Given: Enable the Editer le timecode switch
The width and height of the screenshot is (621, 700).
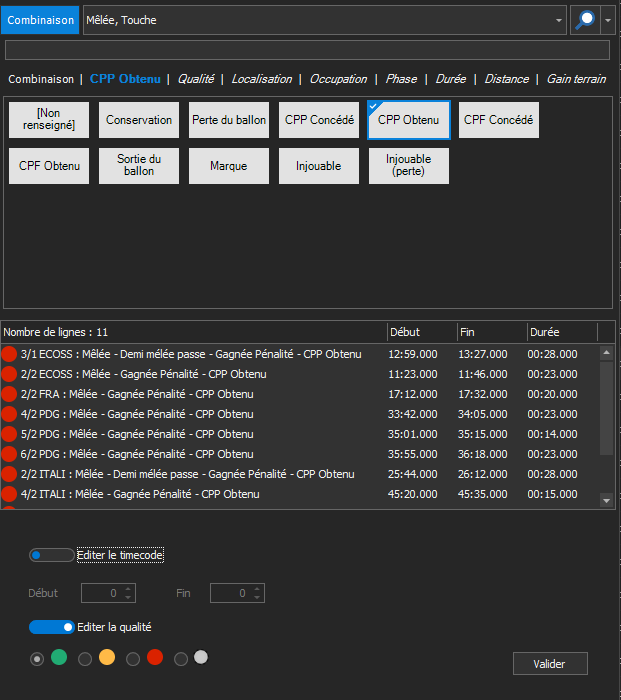Looking at the screenshot, I should pos(51,555).
